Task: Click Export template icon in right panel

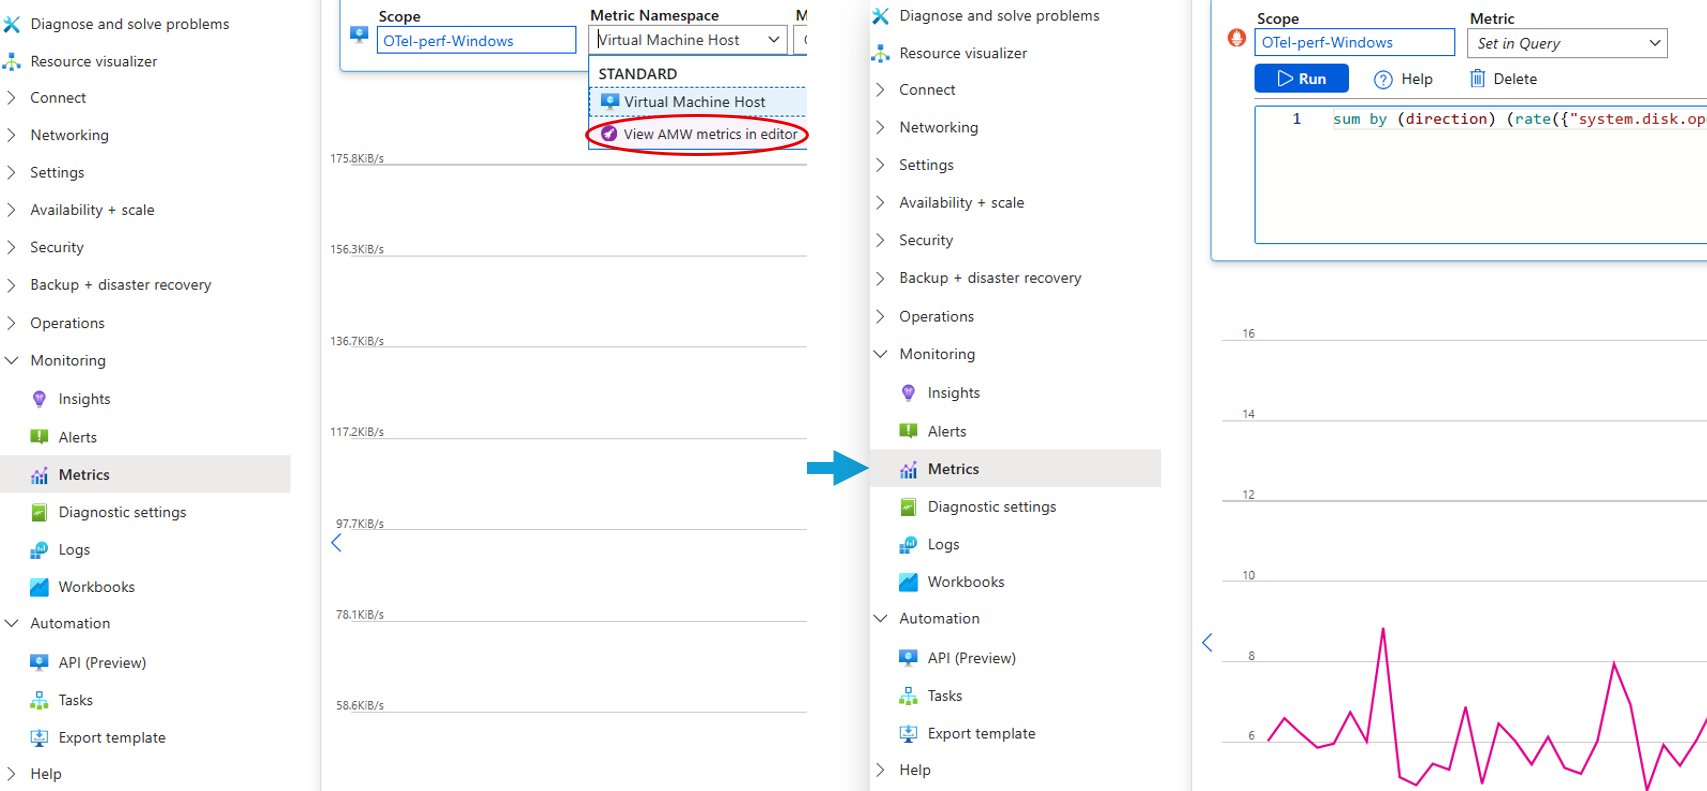Action: pyautogui.click(x=908, y=734)
